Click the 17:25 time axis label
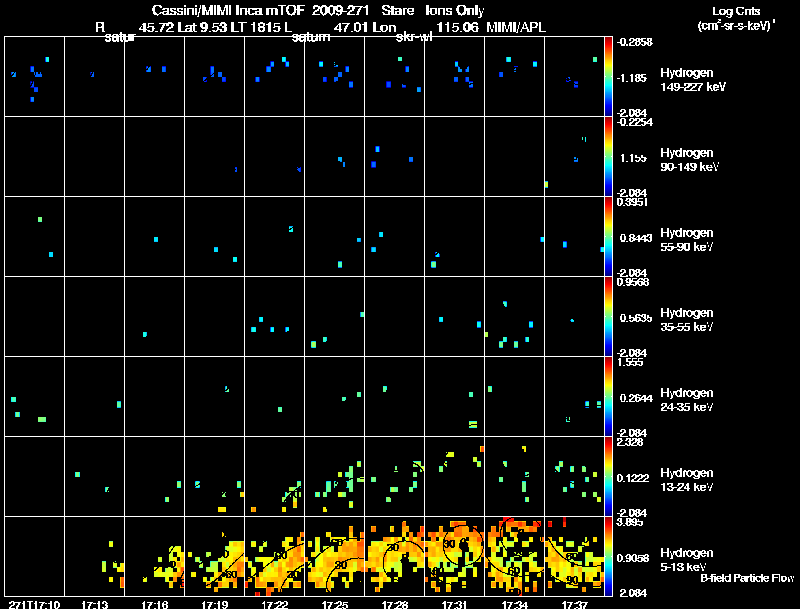Viewport: 800px width, 609px height. coord(335,605)
